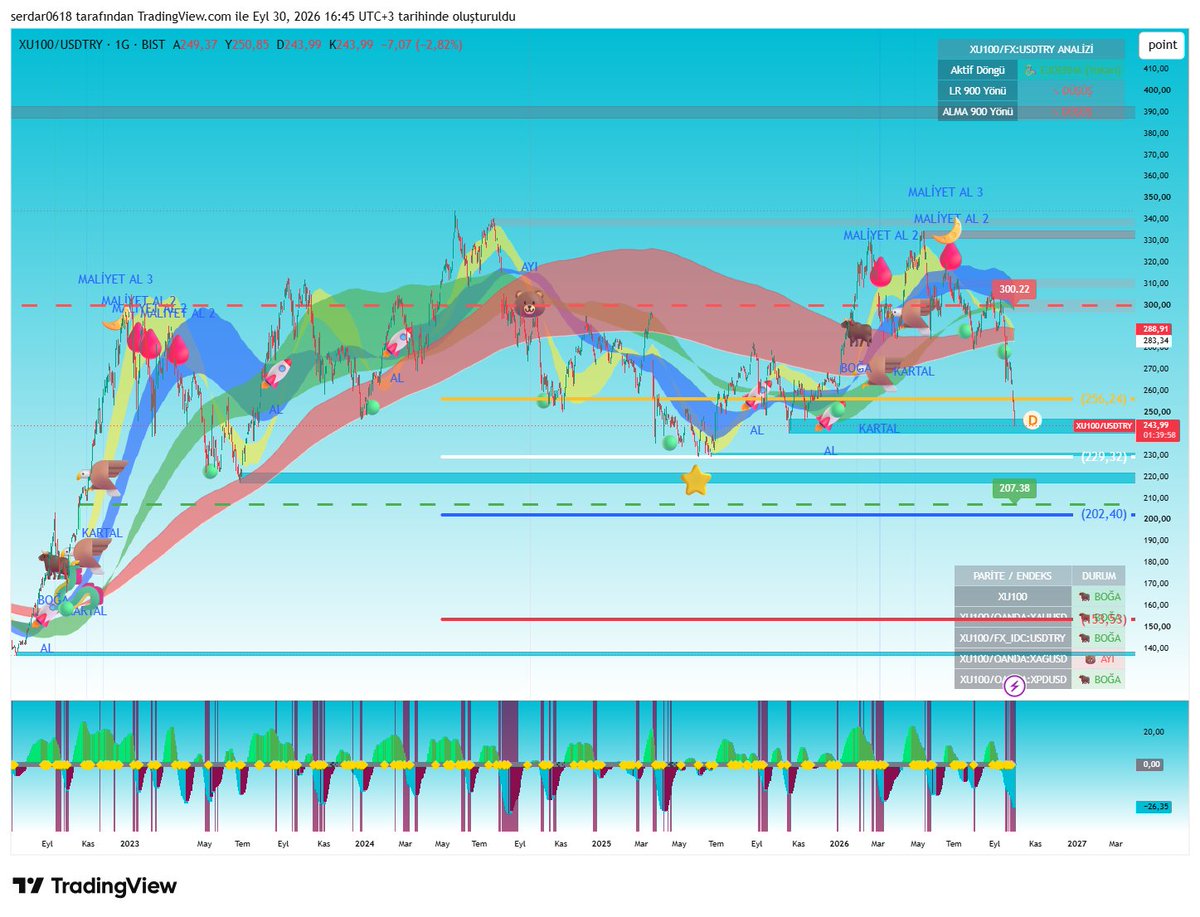Screen dimensions: 1200x917
Task: Click the LR 900 Yönü cell
Action: click(x=977, y=91)
